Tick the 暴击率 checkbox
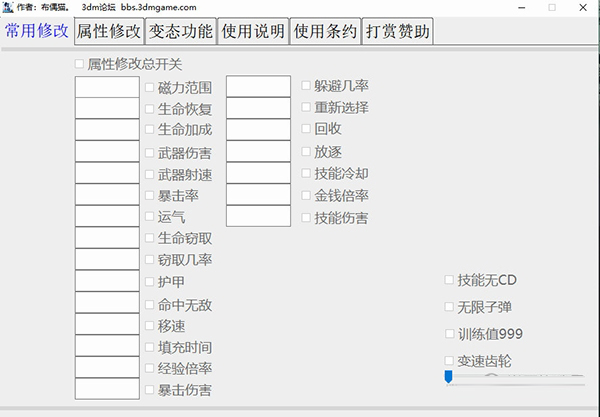The image size is (600, 417). point(149,196)
